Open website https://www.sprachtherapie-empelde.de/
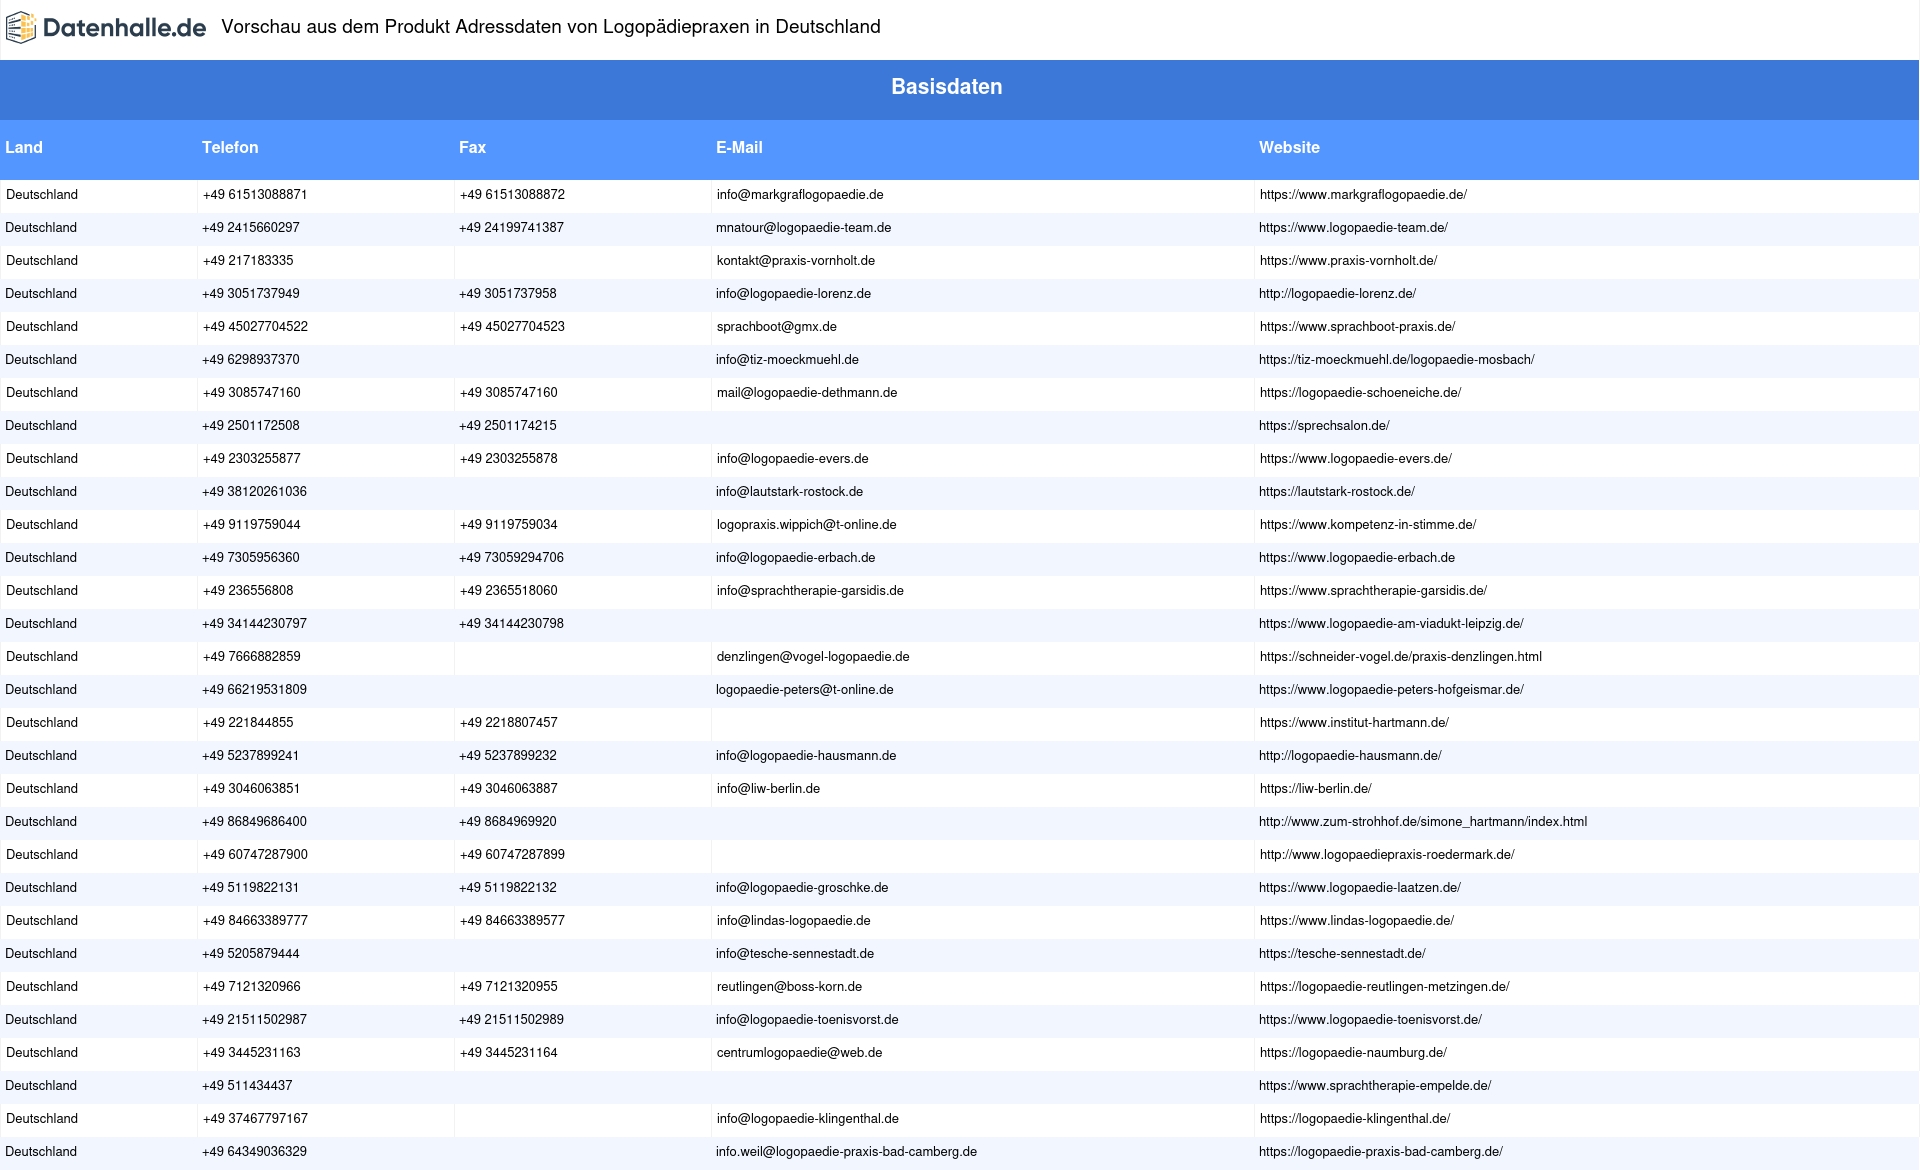 [1375, 1086]
